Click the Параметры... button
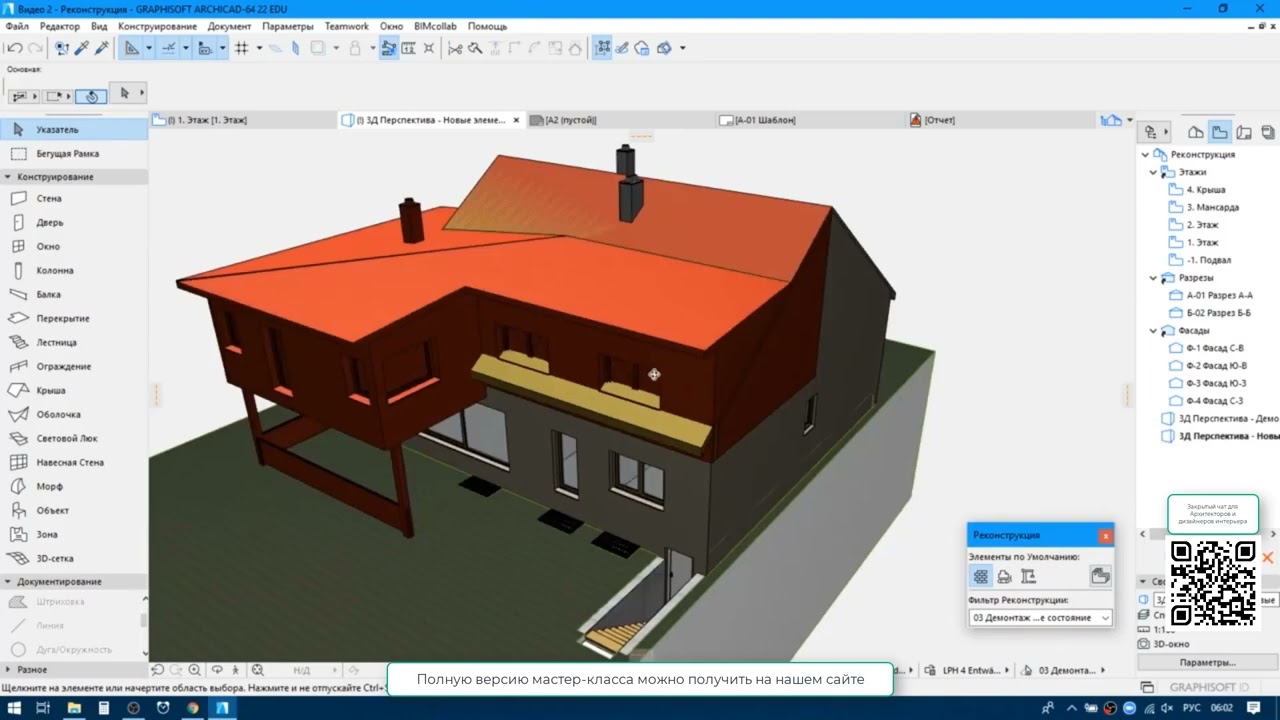This screenshot has height=720, width=1280. click(x=1207, y=662)
